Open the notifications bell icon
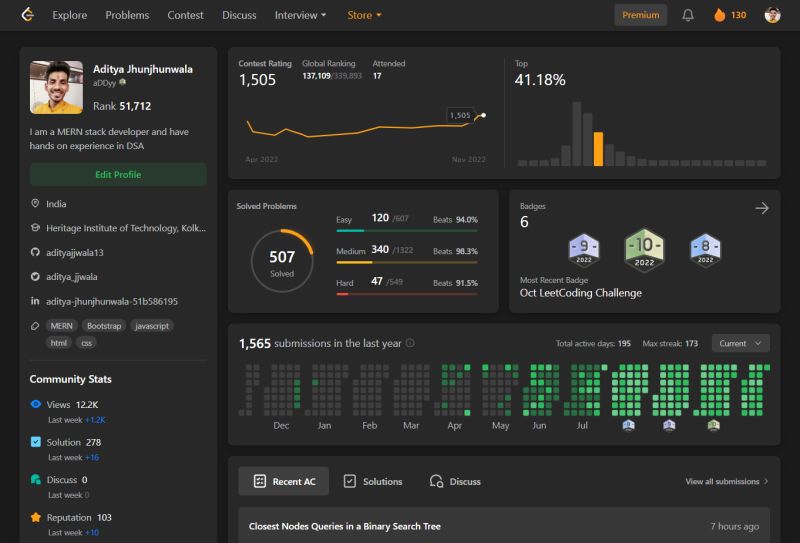This screenshot has width=800, height=543. point(688,15)
